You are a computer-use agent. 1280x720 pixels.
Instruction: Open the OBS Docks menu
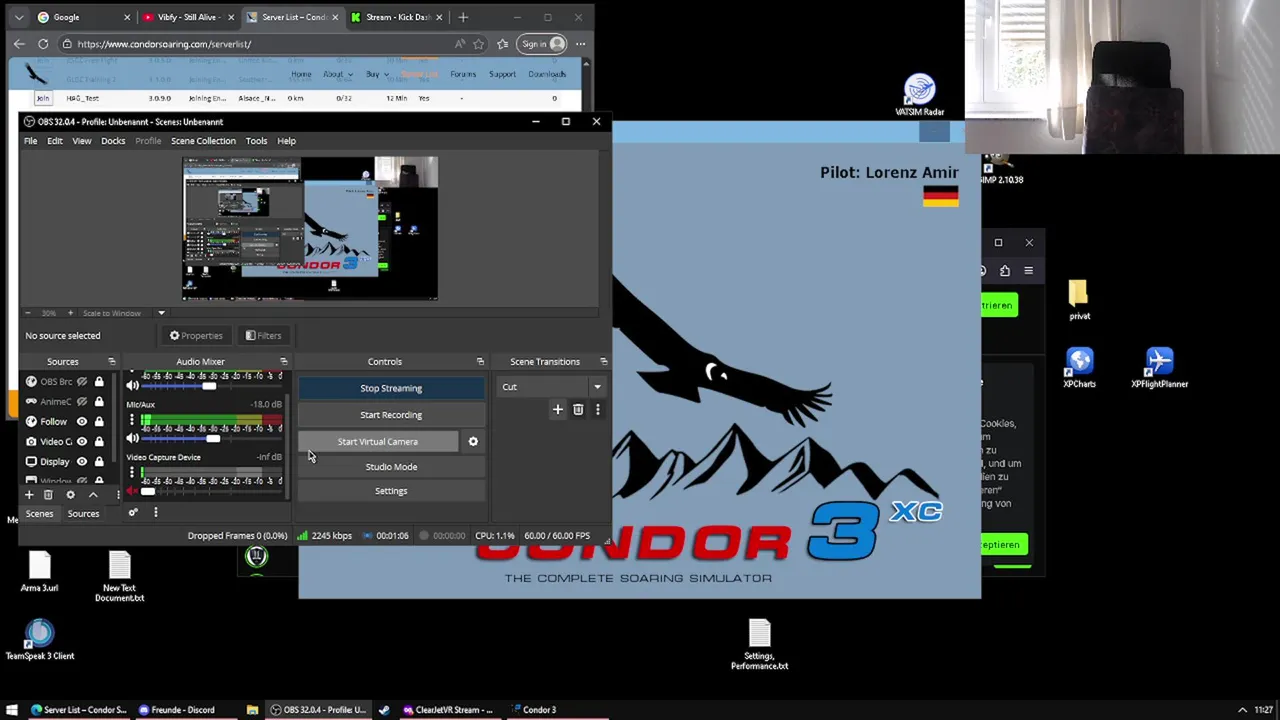point(113,141)
